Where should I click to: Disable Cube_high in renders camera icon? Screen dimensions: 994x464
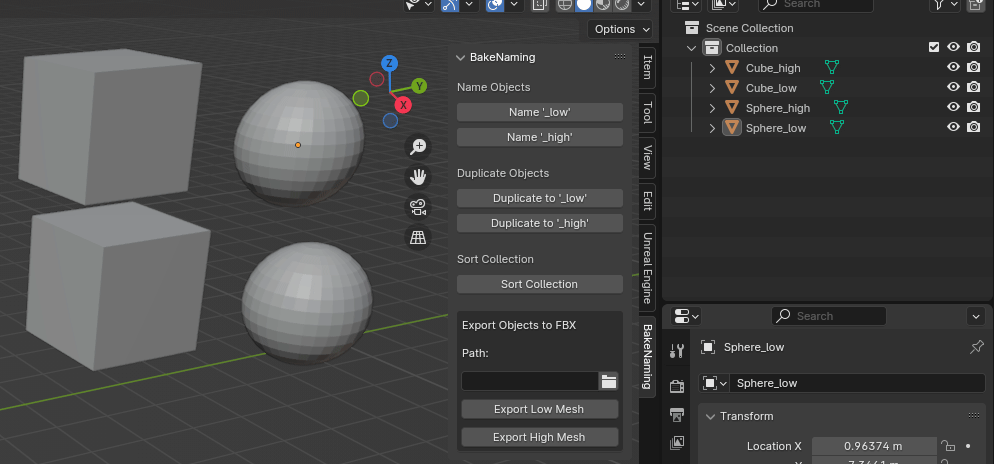tap(974, 67)
